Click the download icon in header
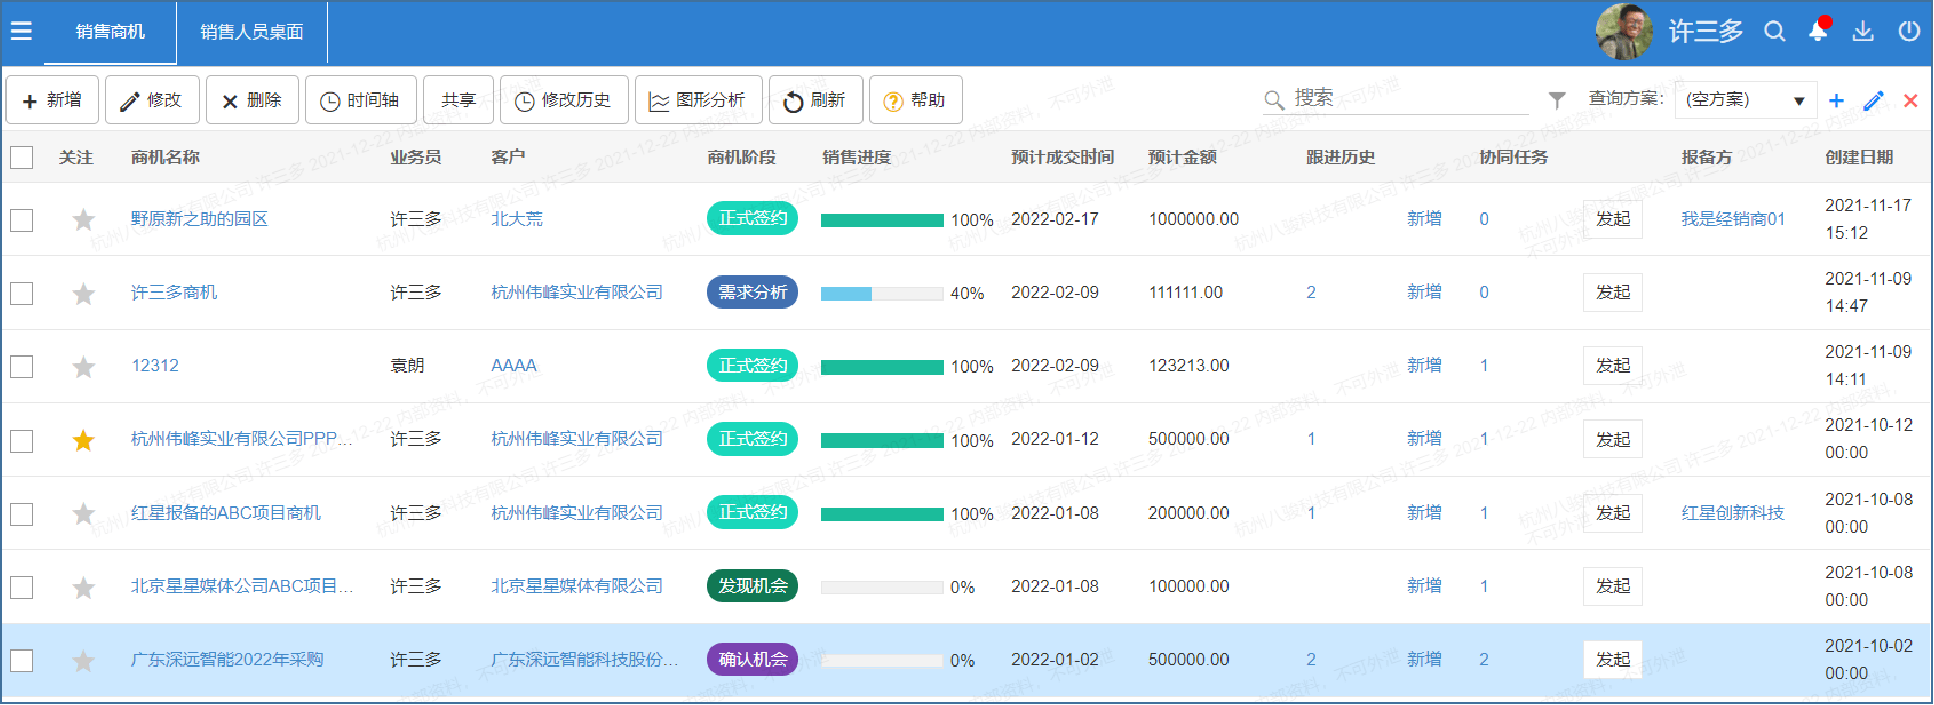Viewport: 1934px width, 705px height. tap(1863, 31)
